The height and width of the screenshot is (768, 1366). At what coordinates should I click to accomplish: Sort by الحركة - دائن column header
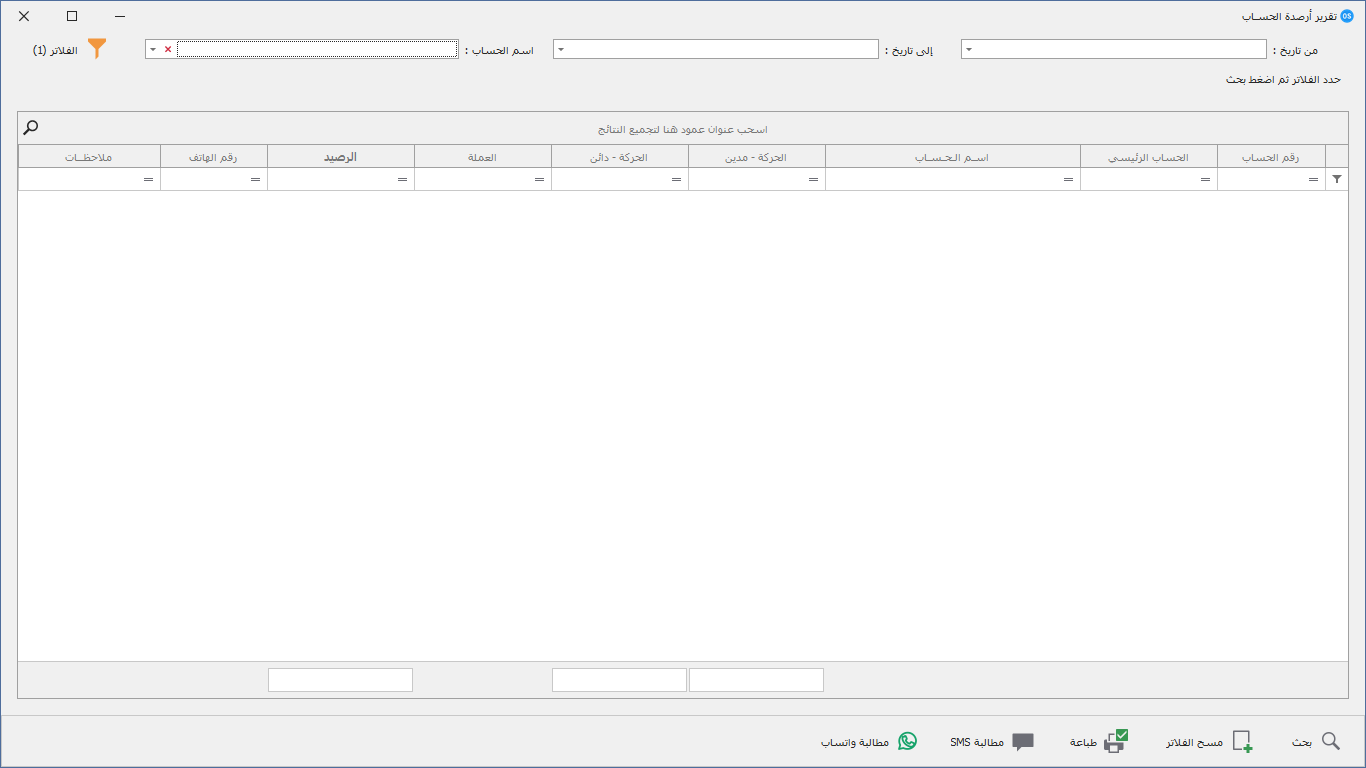point(620,157)
